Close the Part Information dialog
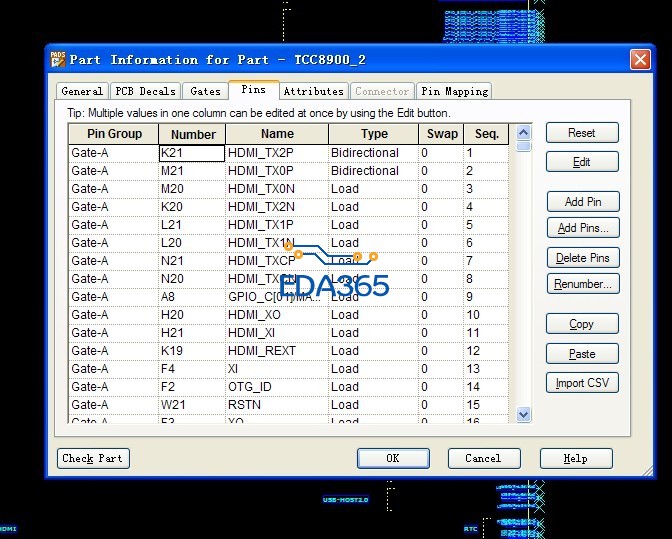This screenshot has width=672, height=539. (x=640, y=60)
